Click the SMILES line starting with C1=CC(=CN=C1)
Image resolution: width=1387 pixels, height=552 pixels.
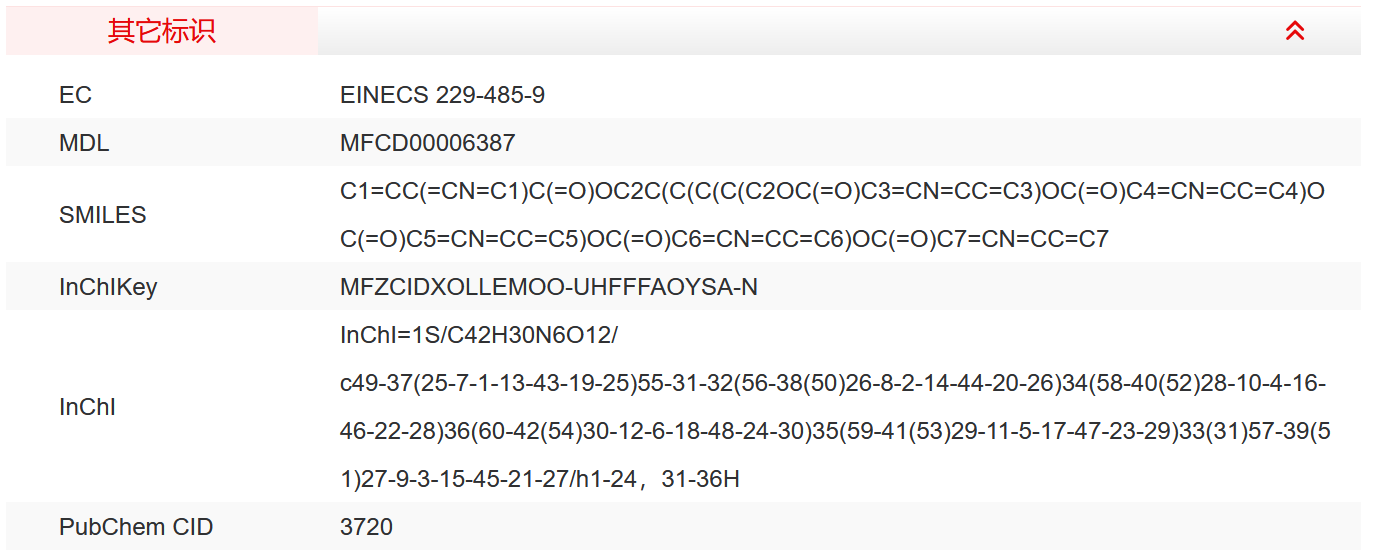tap(832, 191)
